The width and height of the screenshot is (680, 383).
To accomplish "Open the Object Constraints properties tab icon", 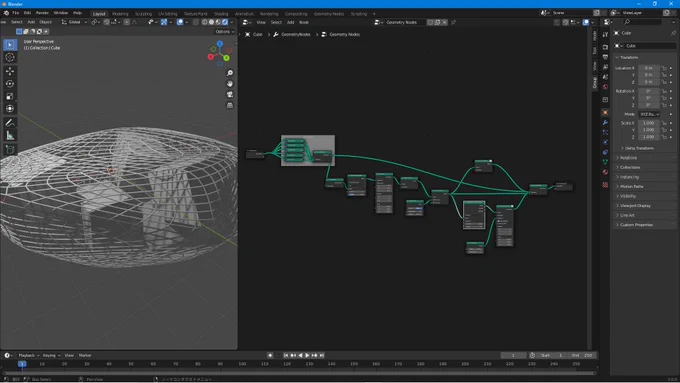I will pyautogui.click(x=605, y=152).
